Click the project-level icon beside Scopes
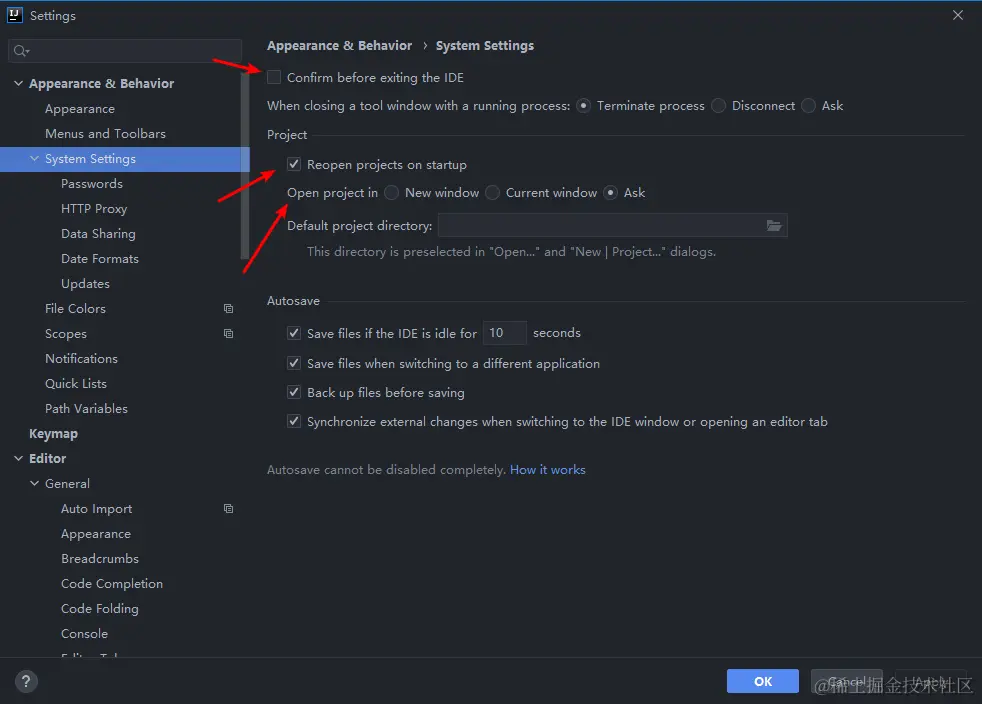Viewport: 982px width, 704px height. pyautogui.click(x=229, y=334)
